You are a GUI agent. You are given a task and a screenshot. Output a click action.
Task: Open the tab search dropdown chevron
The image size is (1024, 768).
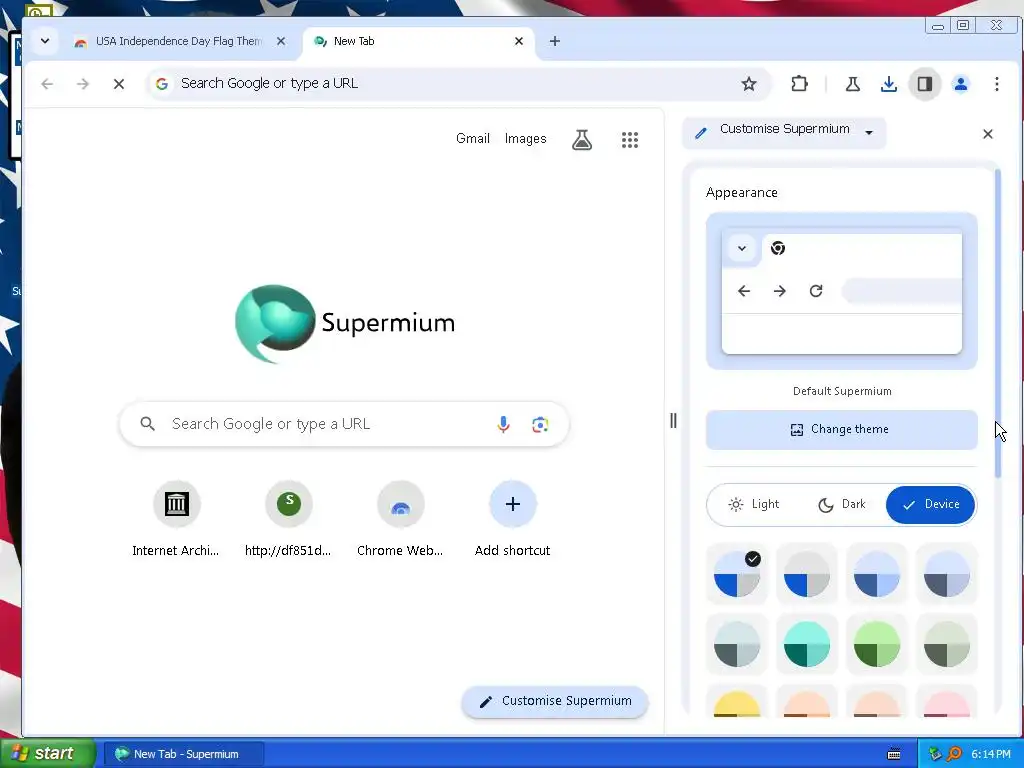click(44, 41)
